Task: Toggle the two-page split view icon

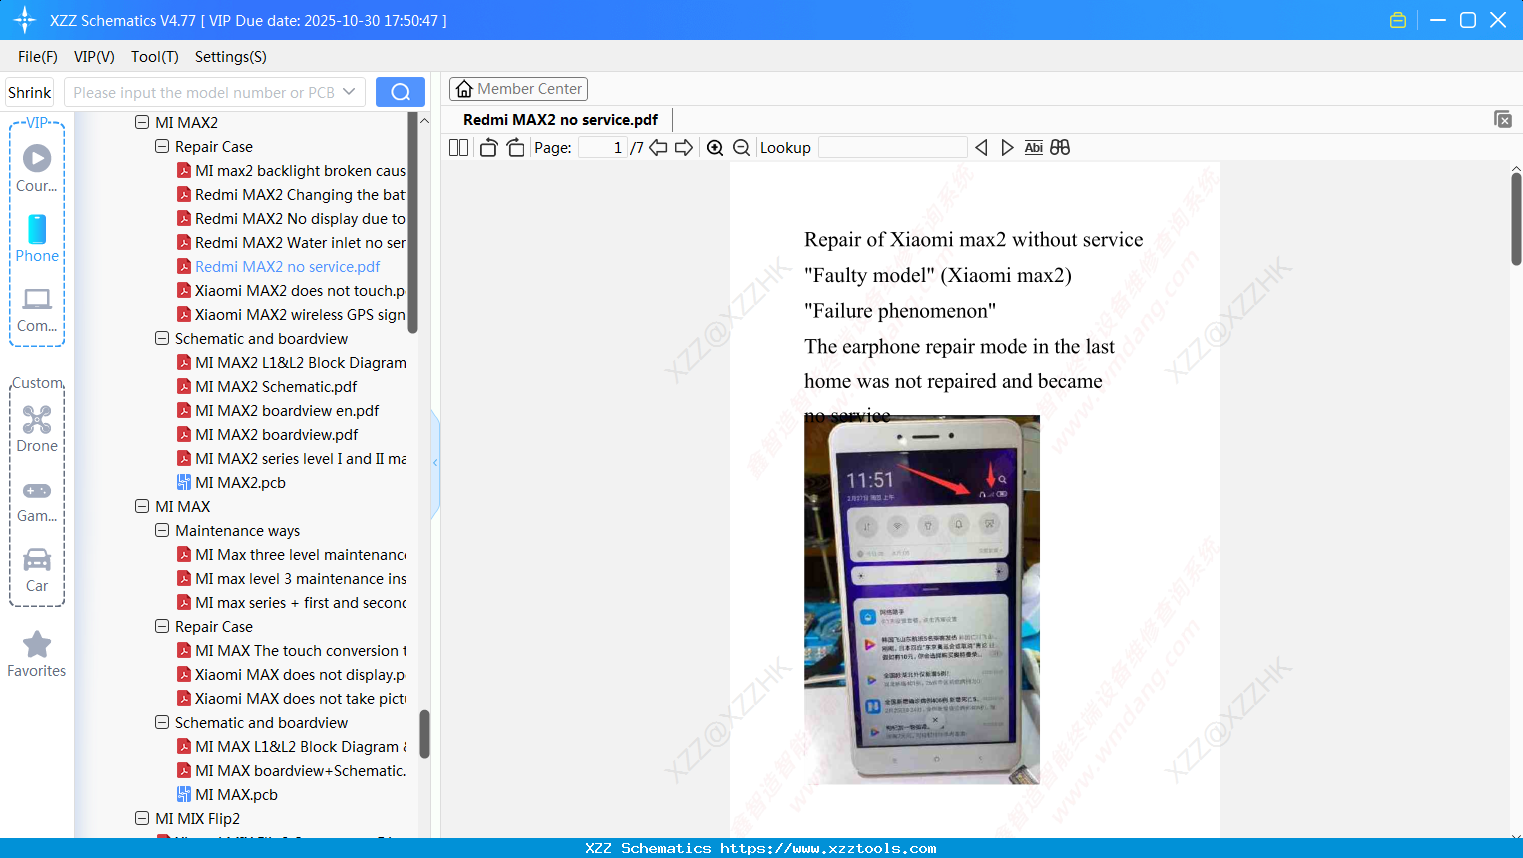Action: pos(459,148)
